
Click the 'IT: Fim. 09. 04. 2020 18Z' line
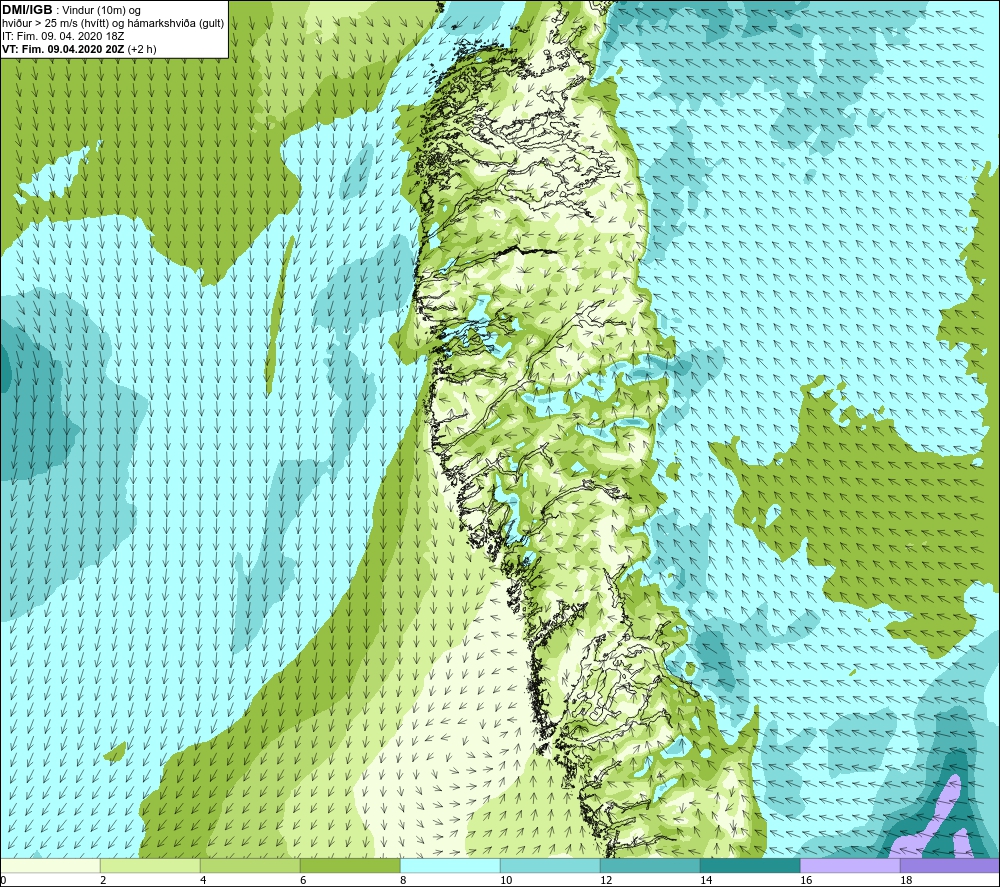click(x=63, y=36)
